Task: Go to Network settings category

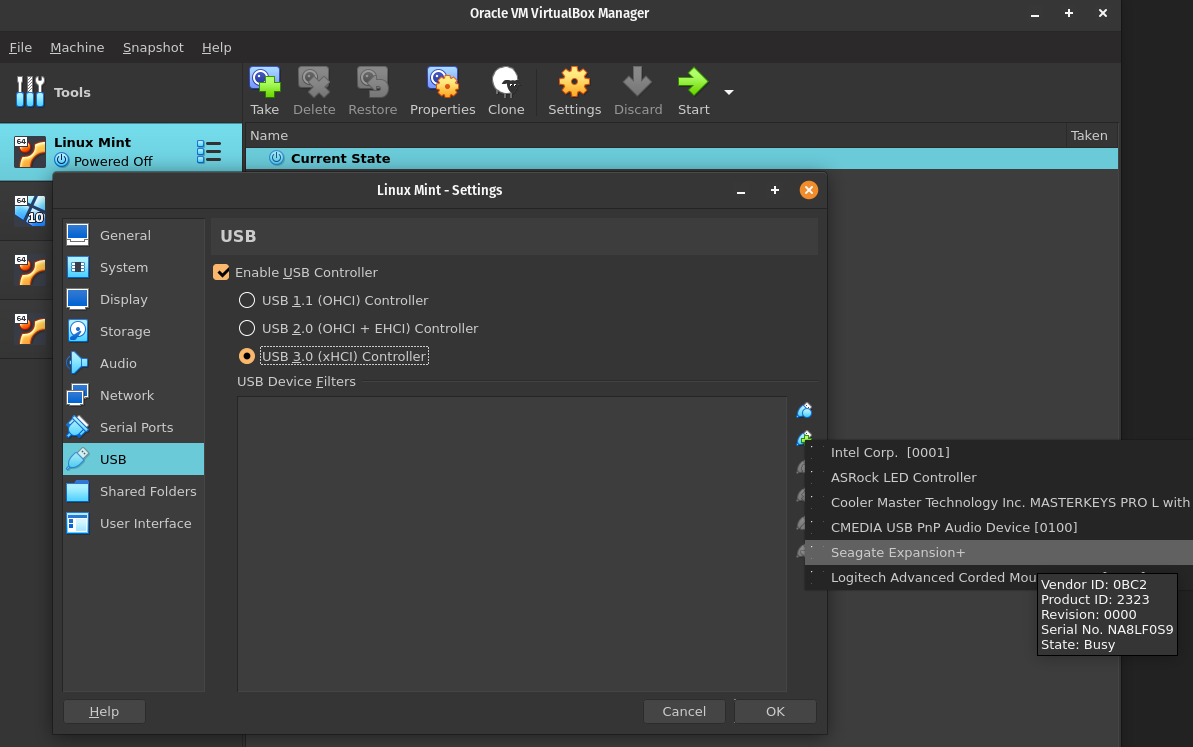Action: click(133, 395)
